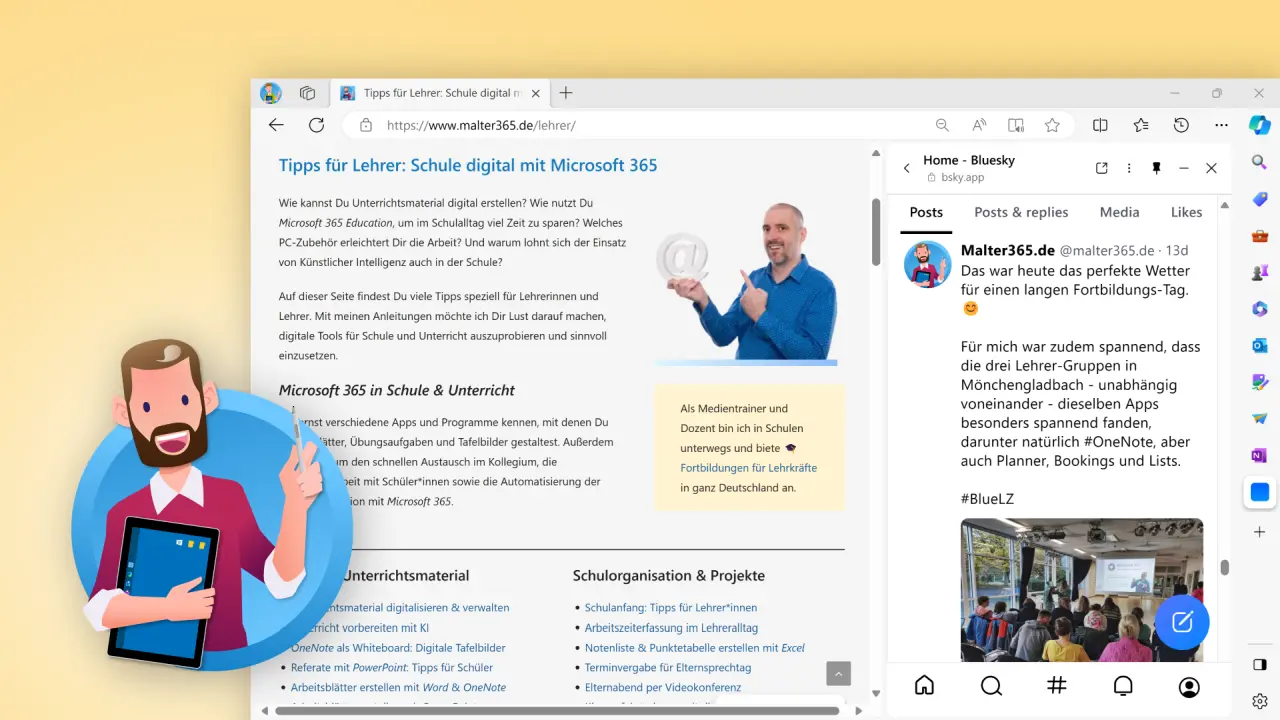
Task: Pin the Bluesky sidebar panel
Action: pos(1156,168)
